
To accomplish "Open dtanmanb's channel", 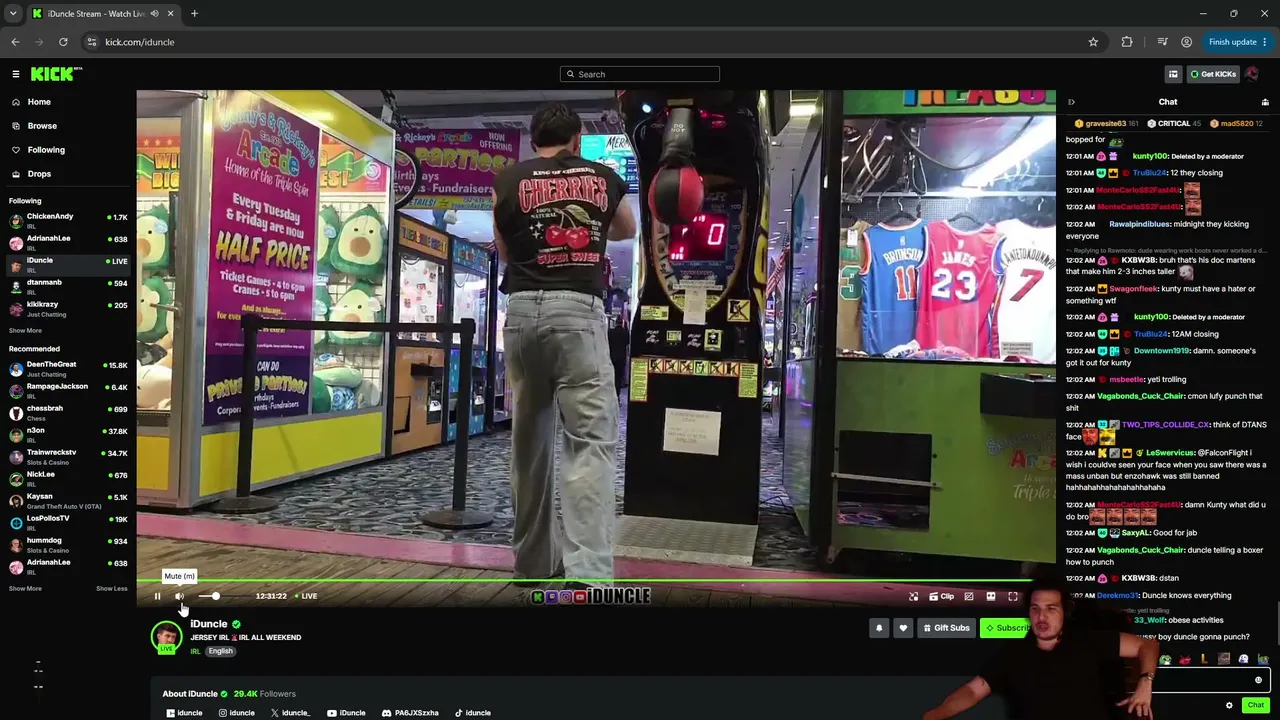I will tap(68, 286).
